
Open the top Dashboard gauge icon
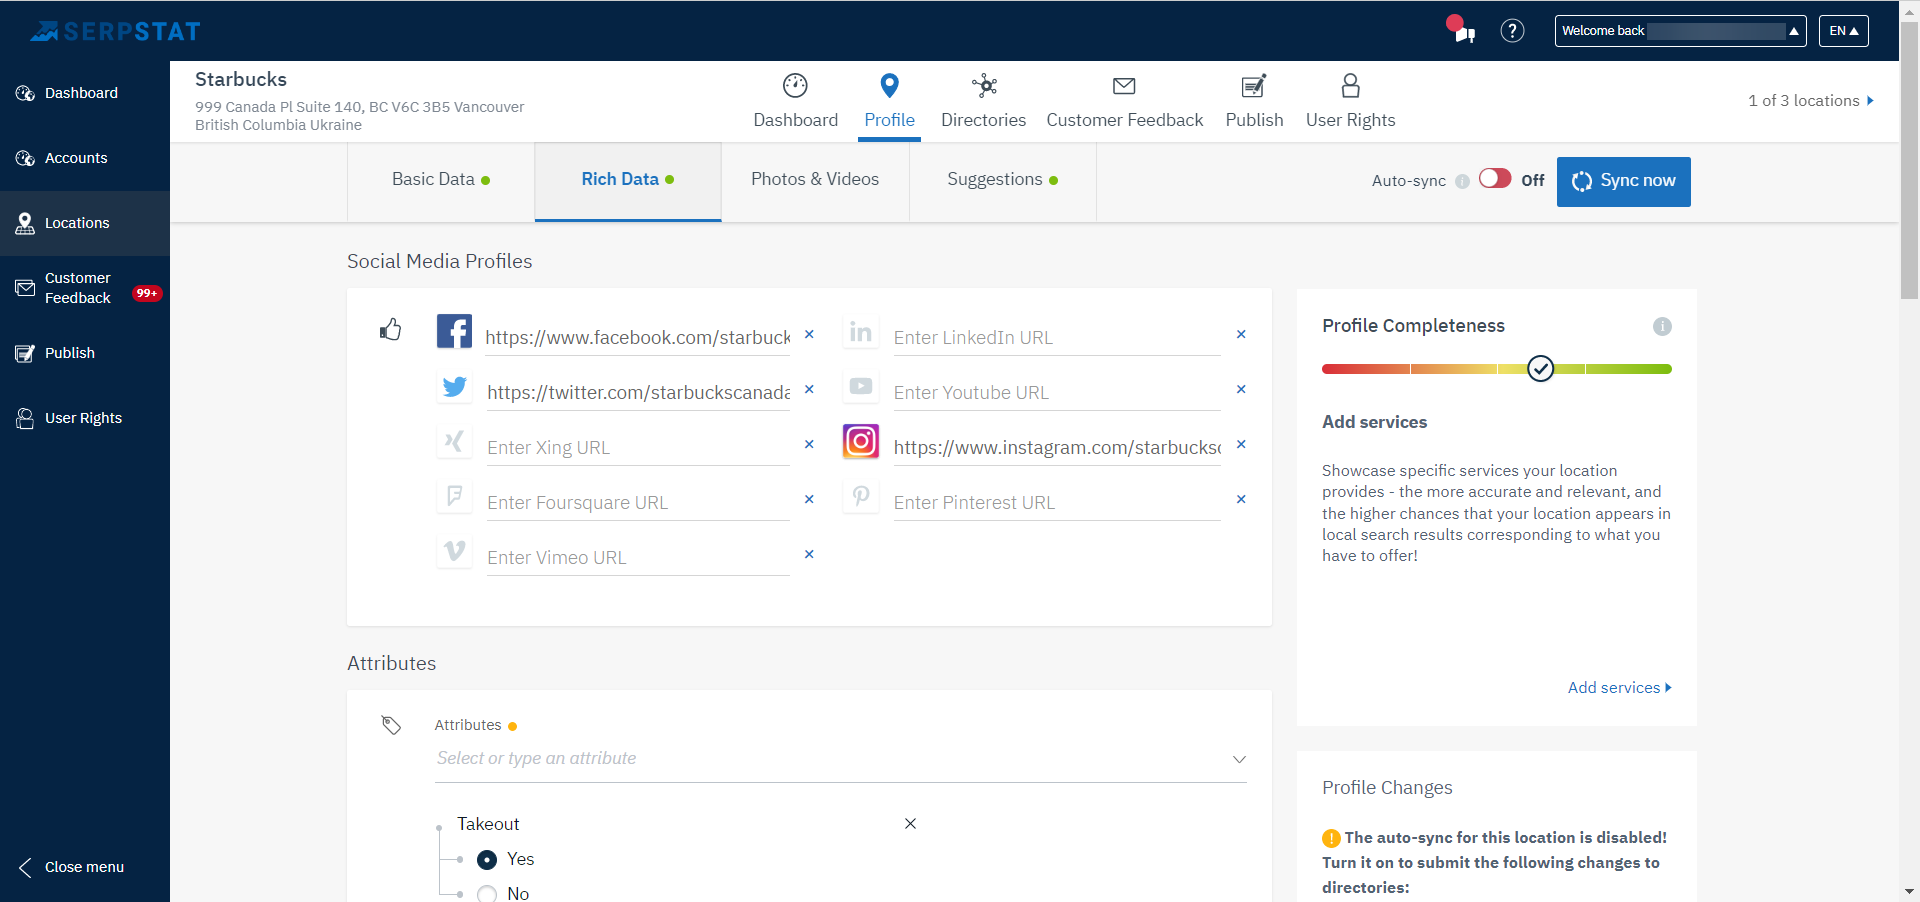pos(795,86)
